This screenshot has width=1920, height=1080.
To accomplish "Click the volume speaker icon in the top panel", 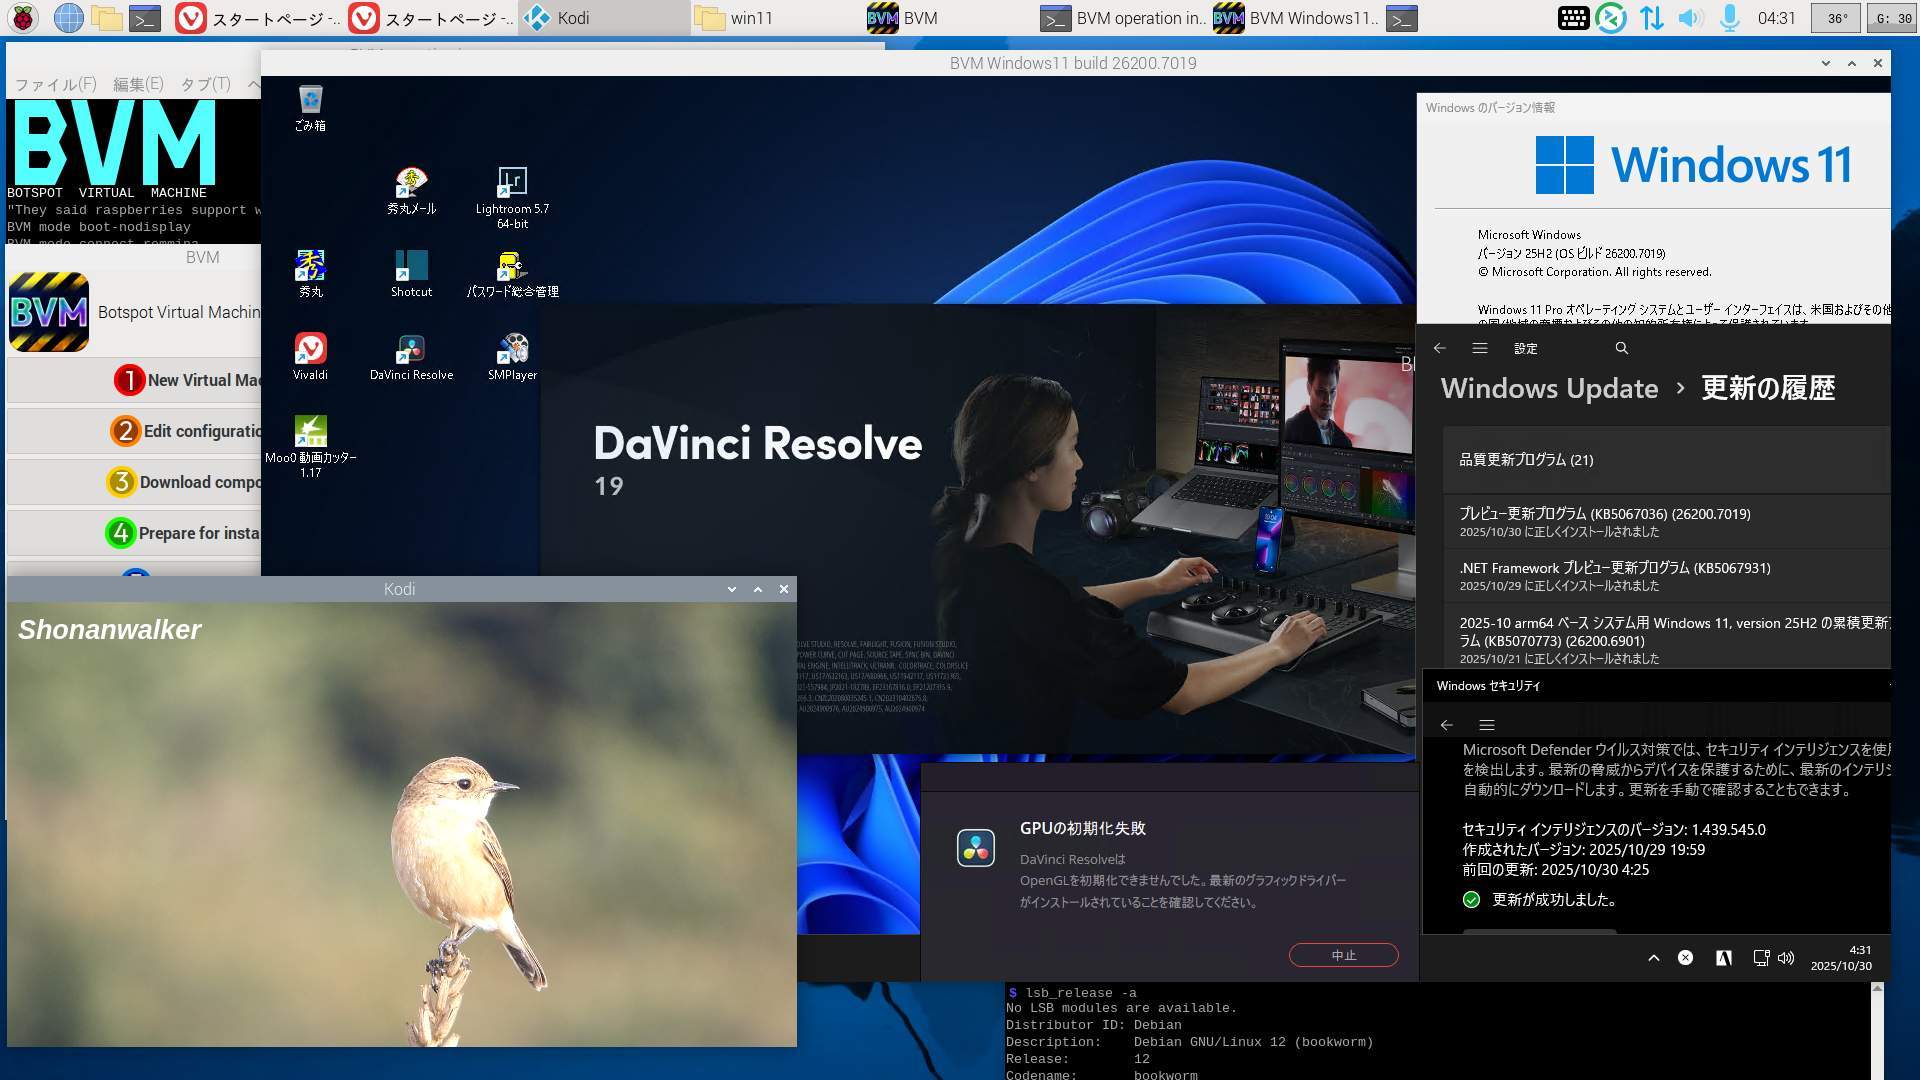I will 1689,18.
